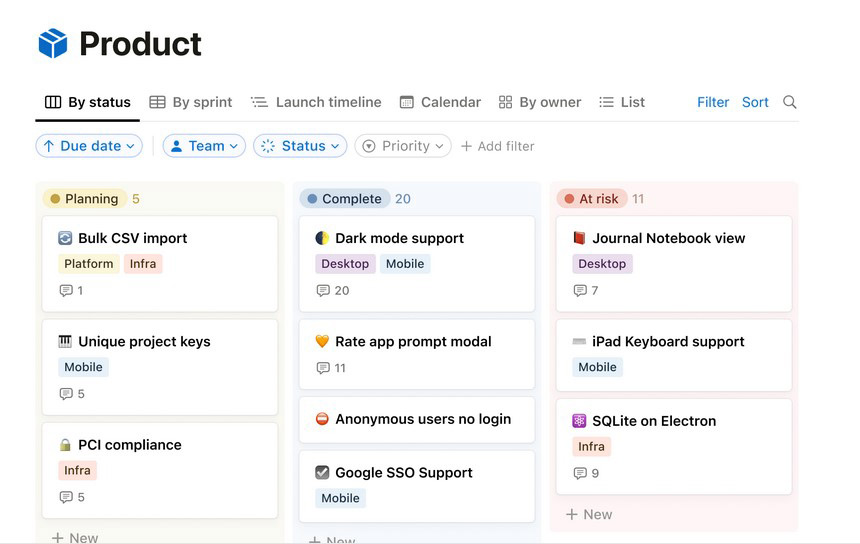Click Anonymous users no login stop icon
The image size is (860, 544).
click(x=322, y=419)
